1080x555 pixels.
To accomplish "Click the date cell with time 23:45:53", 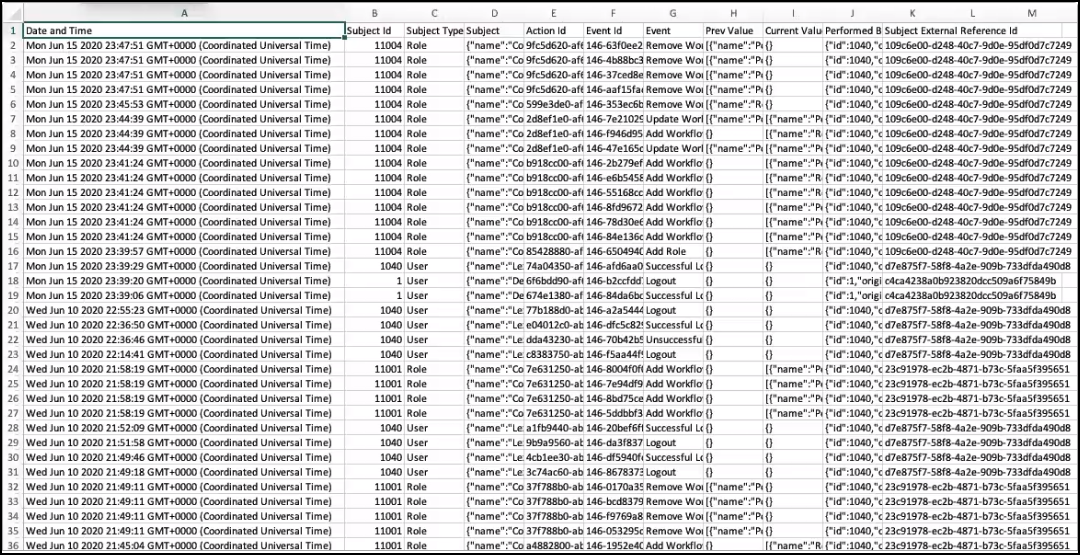I will (x=183, y=104).
